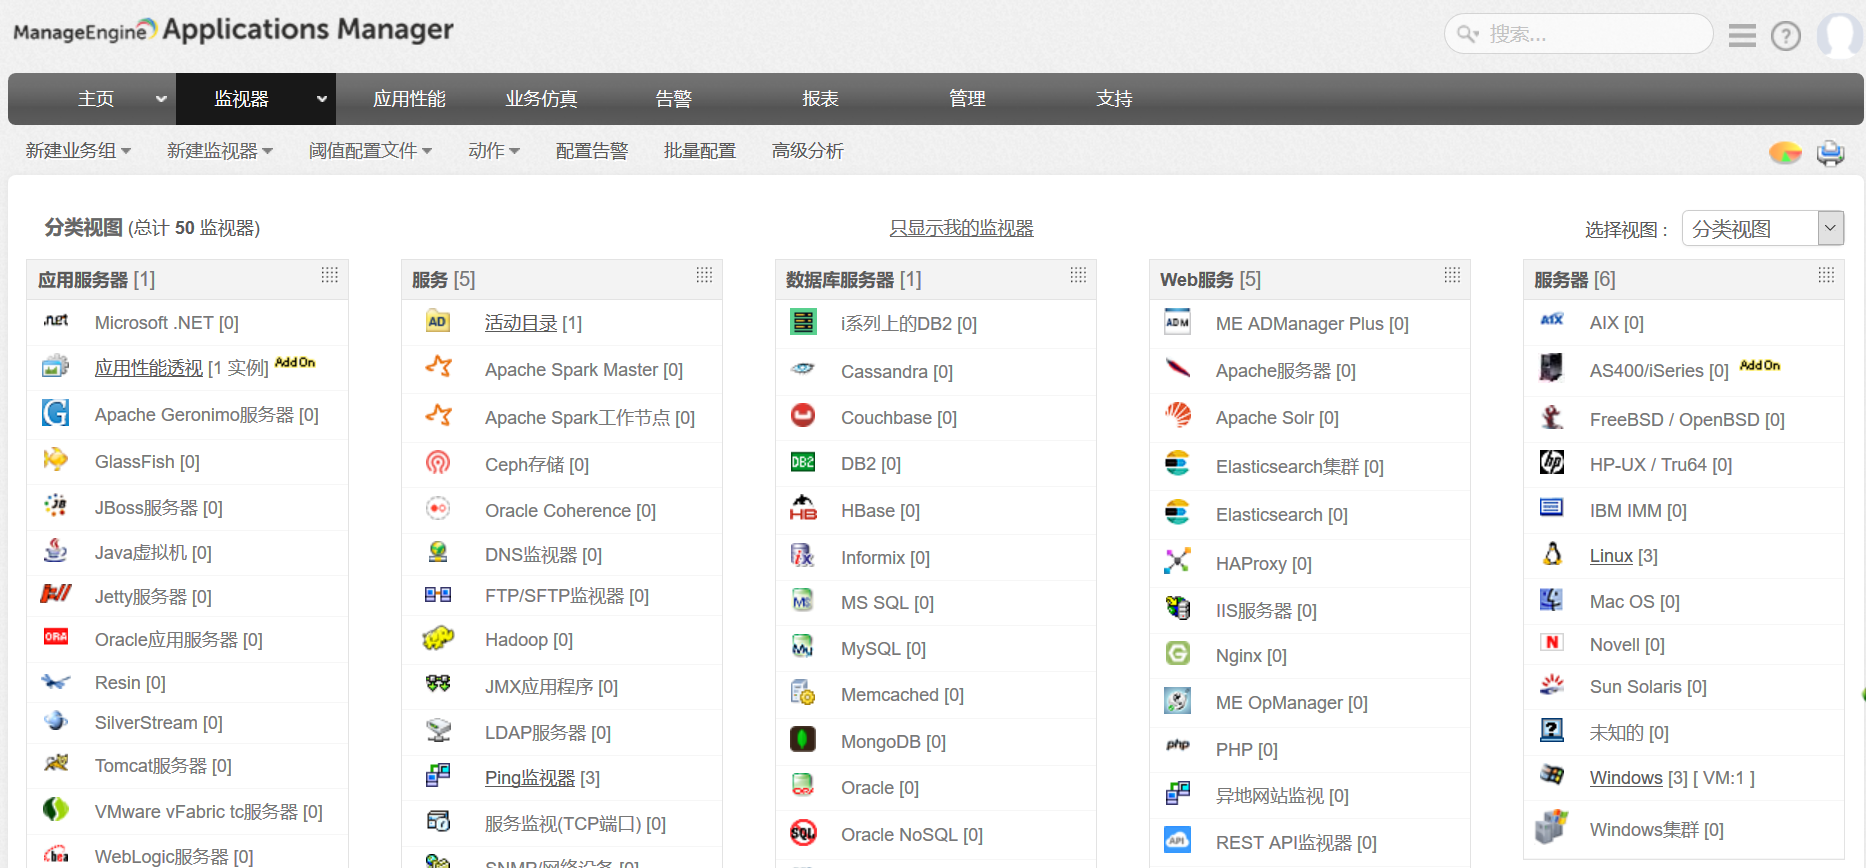Click the ManageEngine Applications Manager logo

point(233,31)
